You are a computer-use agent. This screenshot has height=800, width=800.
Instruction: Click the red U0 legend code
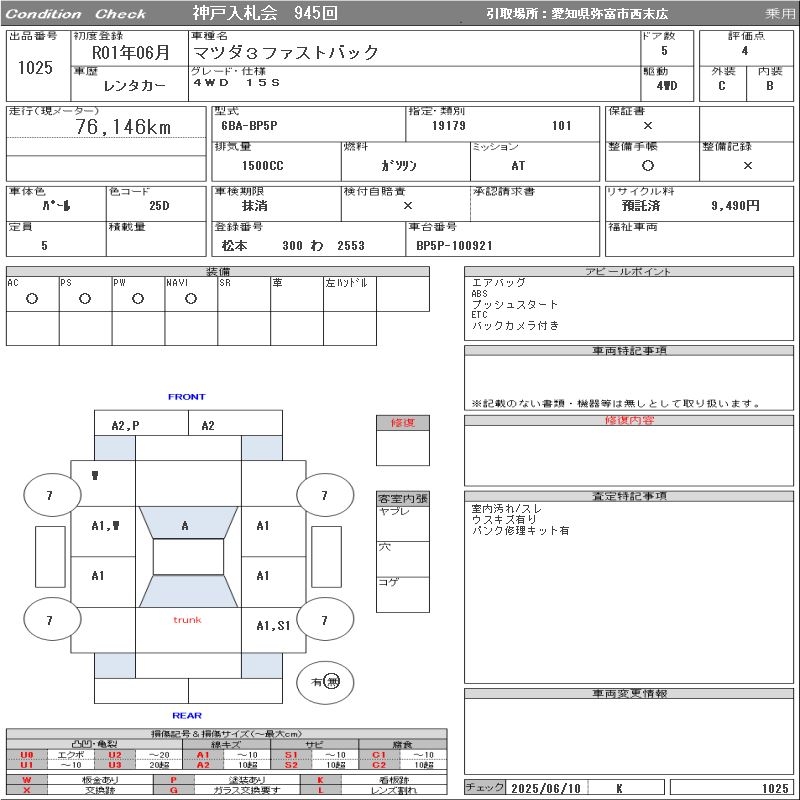(27, 755)
